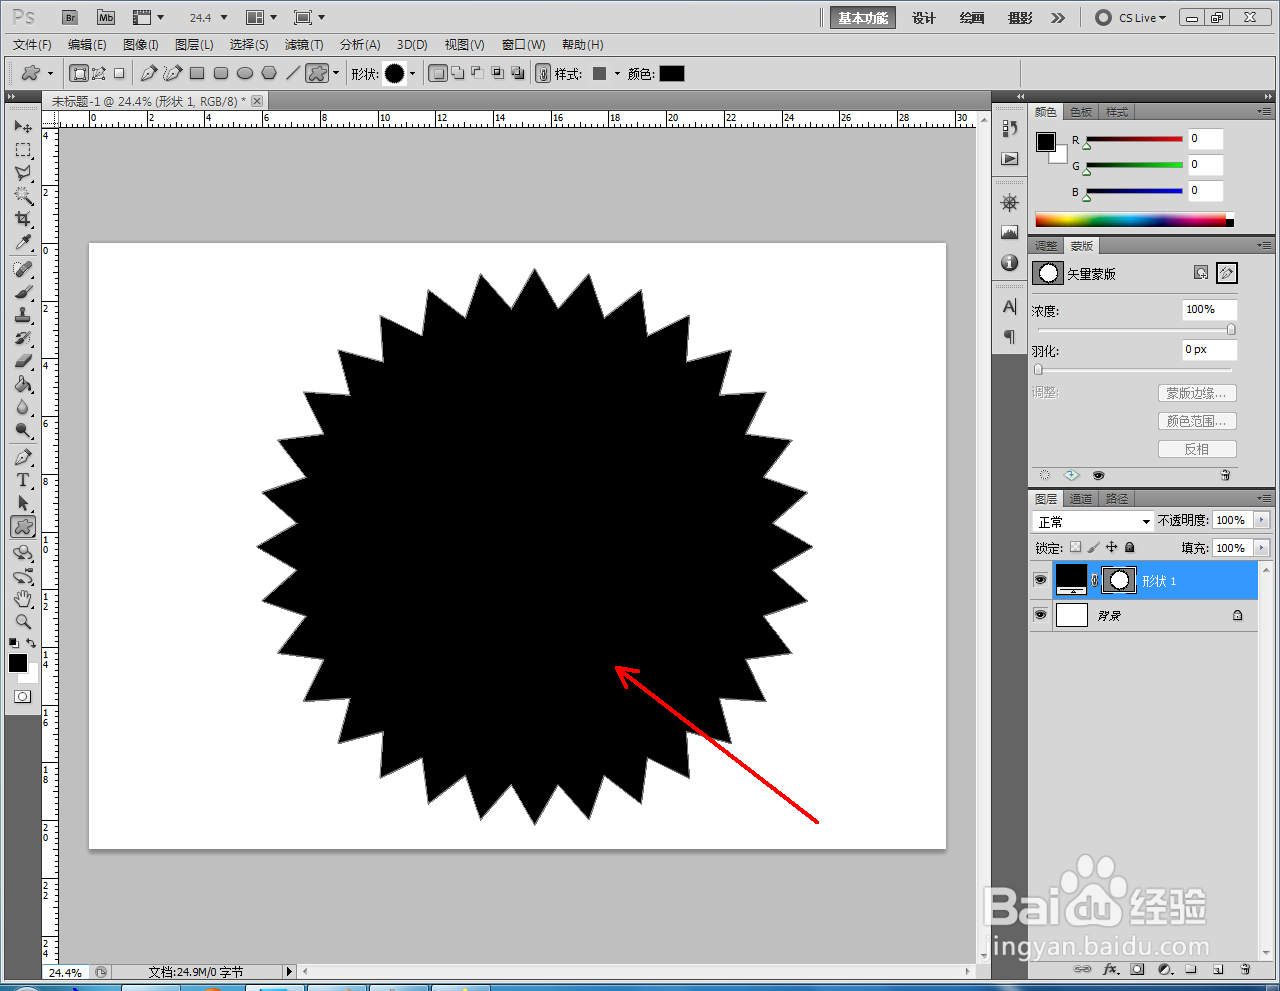
Task: Toggle the style link chain icon
Action: 543,73
